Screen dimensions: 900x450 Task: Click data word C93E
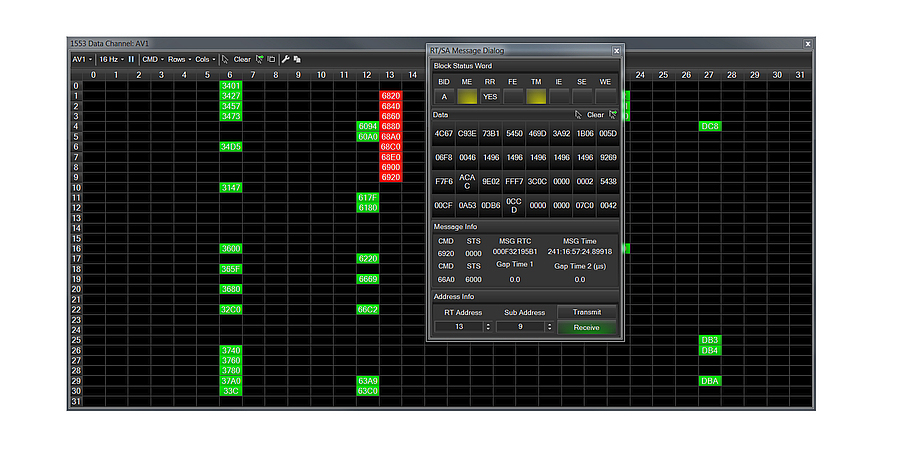tap(467, 133)
